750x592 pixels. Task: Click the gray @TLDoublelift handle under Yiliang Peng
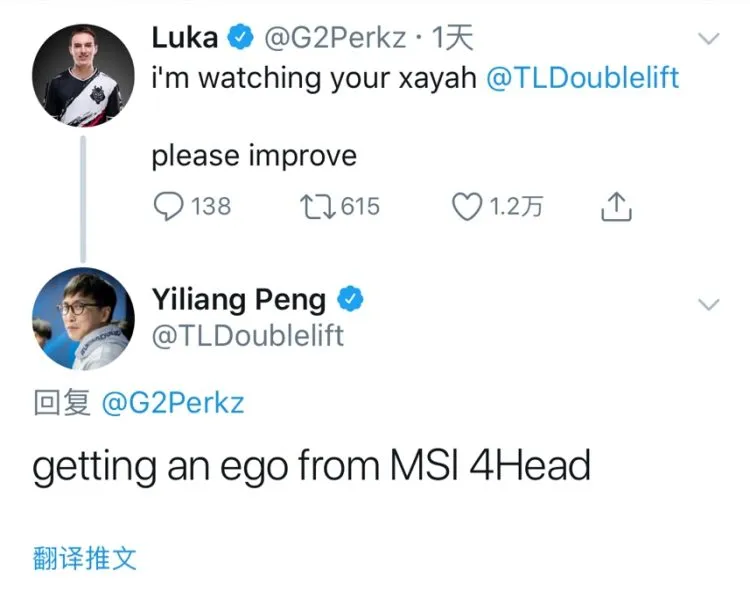tap(248, 335)
